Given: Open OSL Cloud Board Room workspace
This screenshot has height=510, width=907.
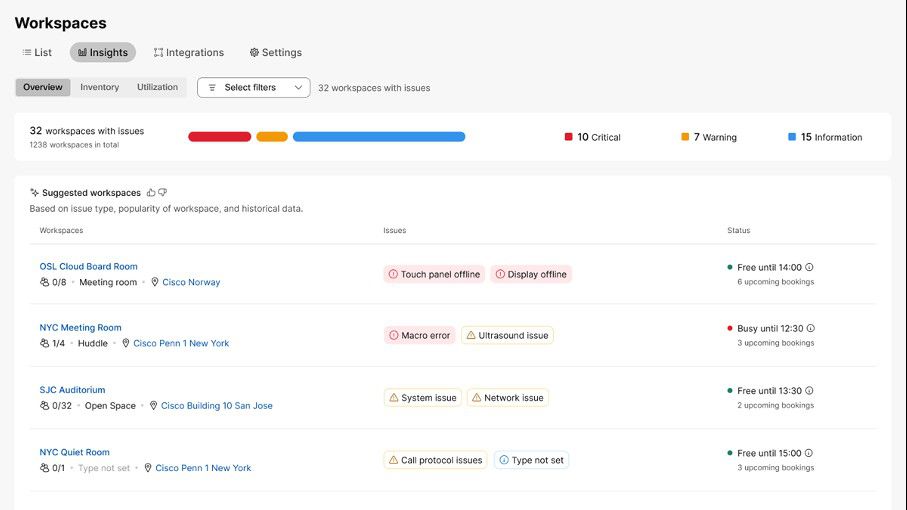Looking at the screenshot, I should tap(88, 267).
